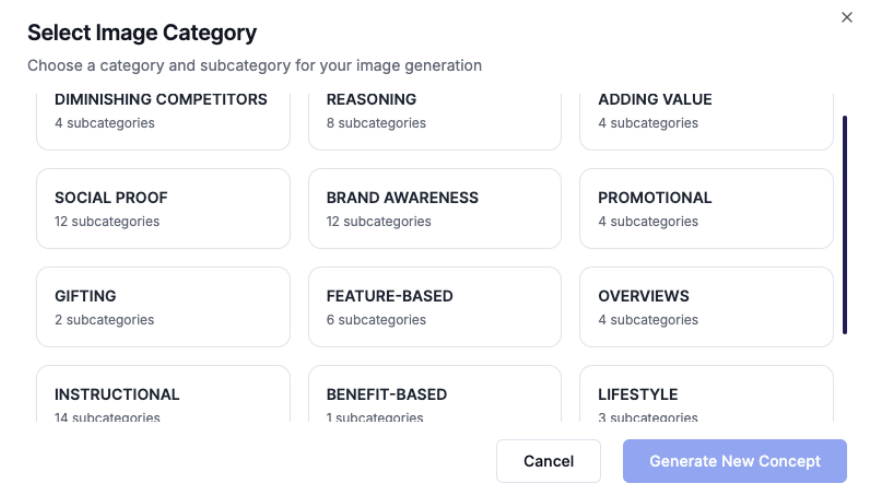879x500 pixels.
Task: Choose the Brand Awareness category
Action: click(434, 208)
